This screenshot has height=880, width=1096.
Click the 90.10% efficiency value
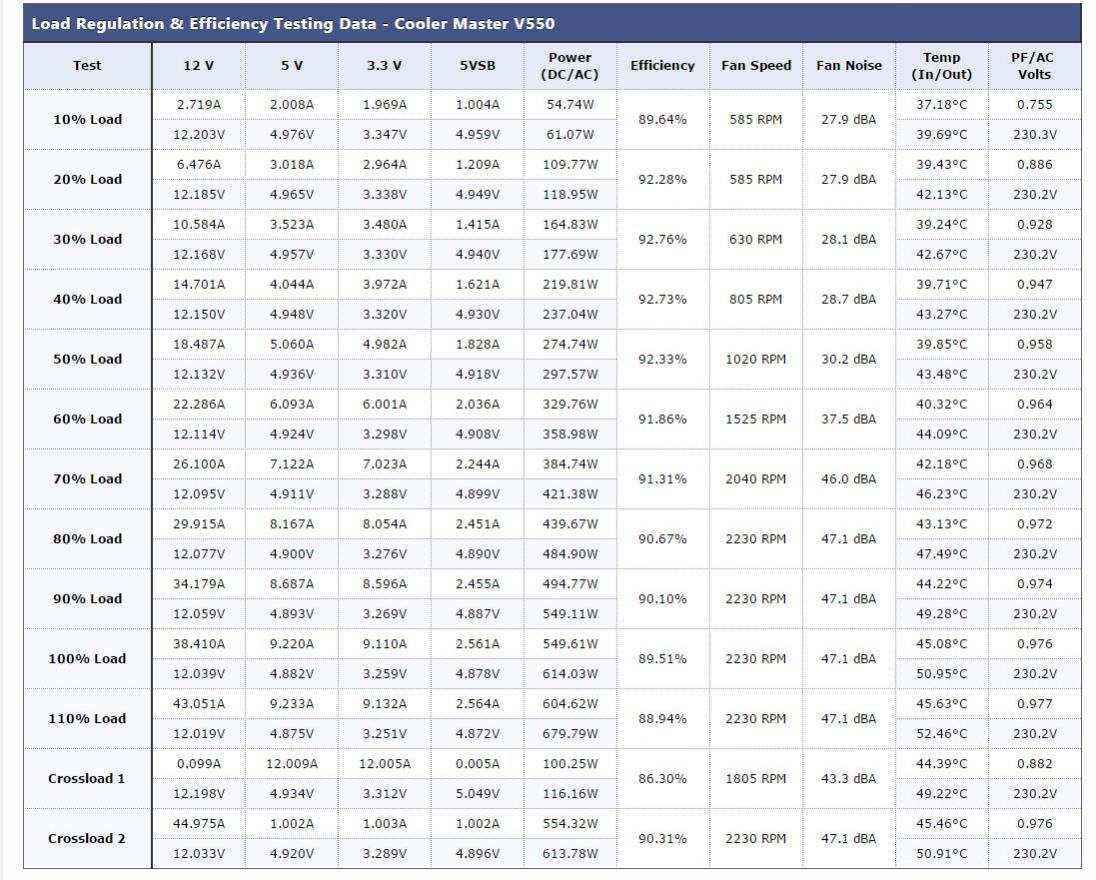click(663, 599)
